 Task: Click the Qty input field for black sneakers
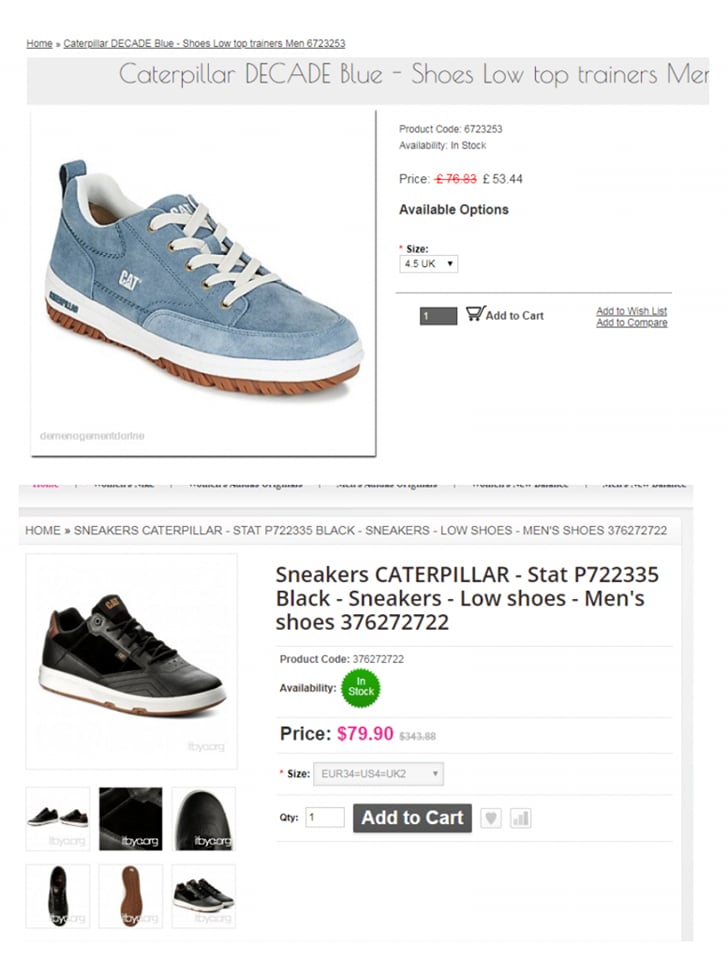[x=325, y=817]
